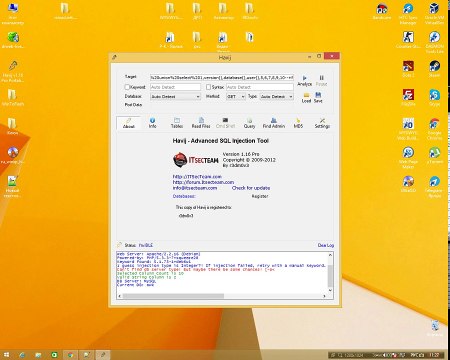The height and width of the screenshot is (360, 450).
Task: Click the log scroll up arrow
Action: pyautogui.click(x=330, y=255)
